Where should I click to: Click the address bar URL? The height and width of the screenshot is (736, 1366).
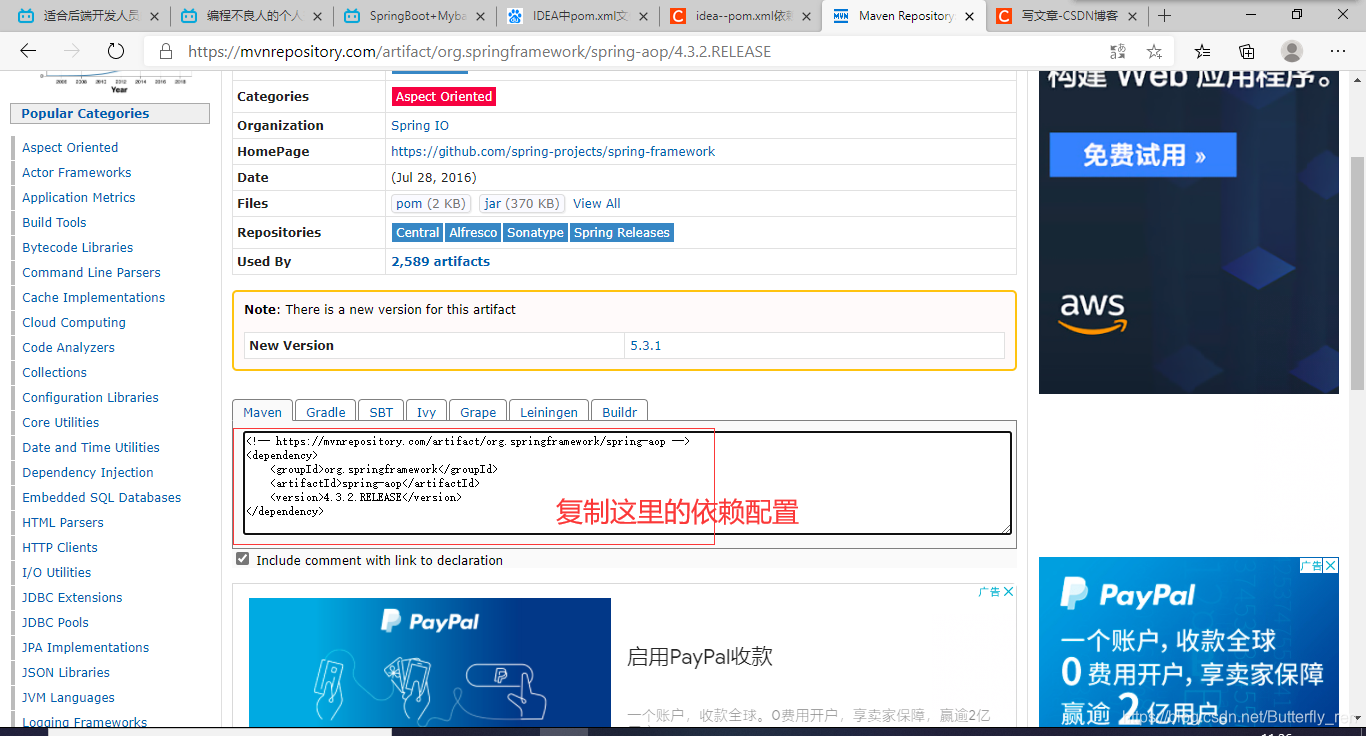pyautogui.click(x=479, y=52)
